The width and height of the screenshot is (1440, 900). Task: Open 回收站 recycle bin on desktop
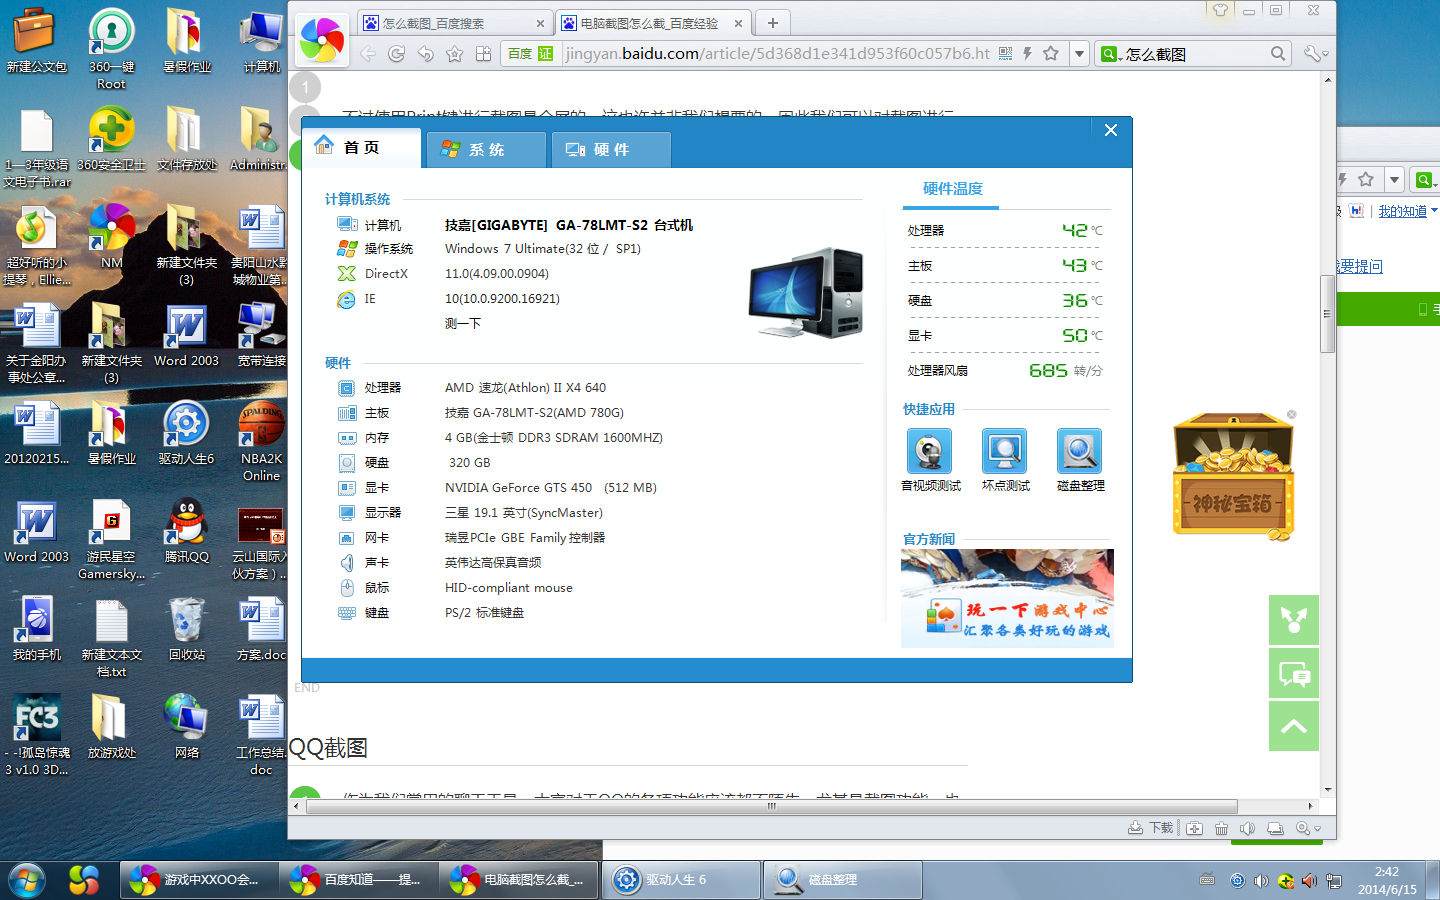(x=187, y=630)
